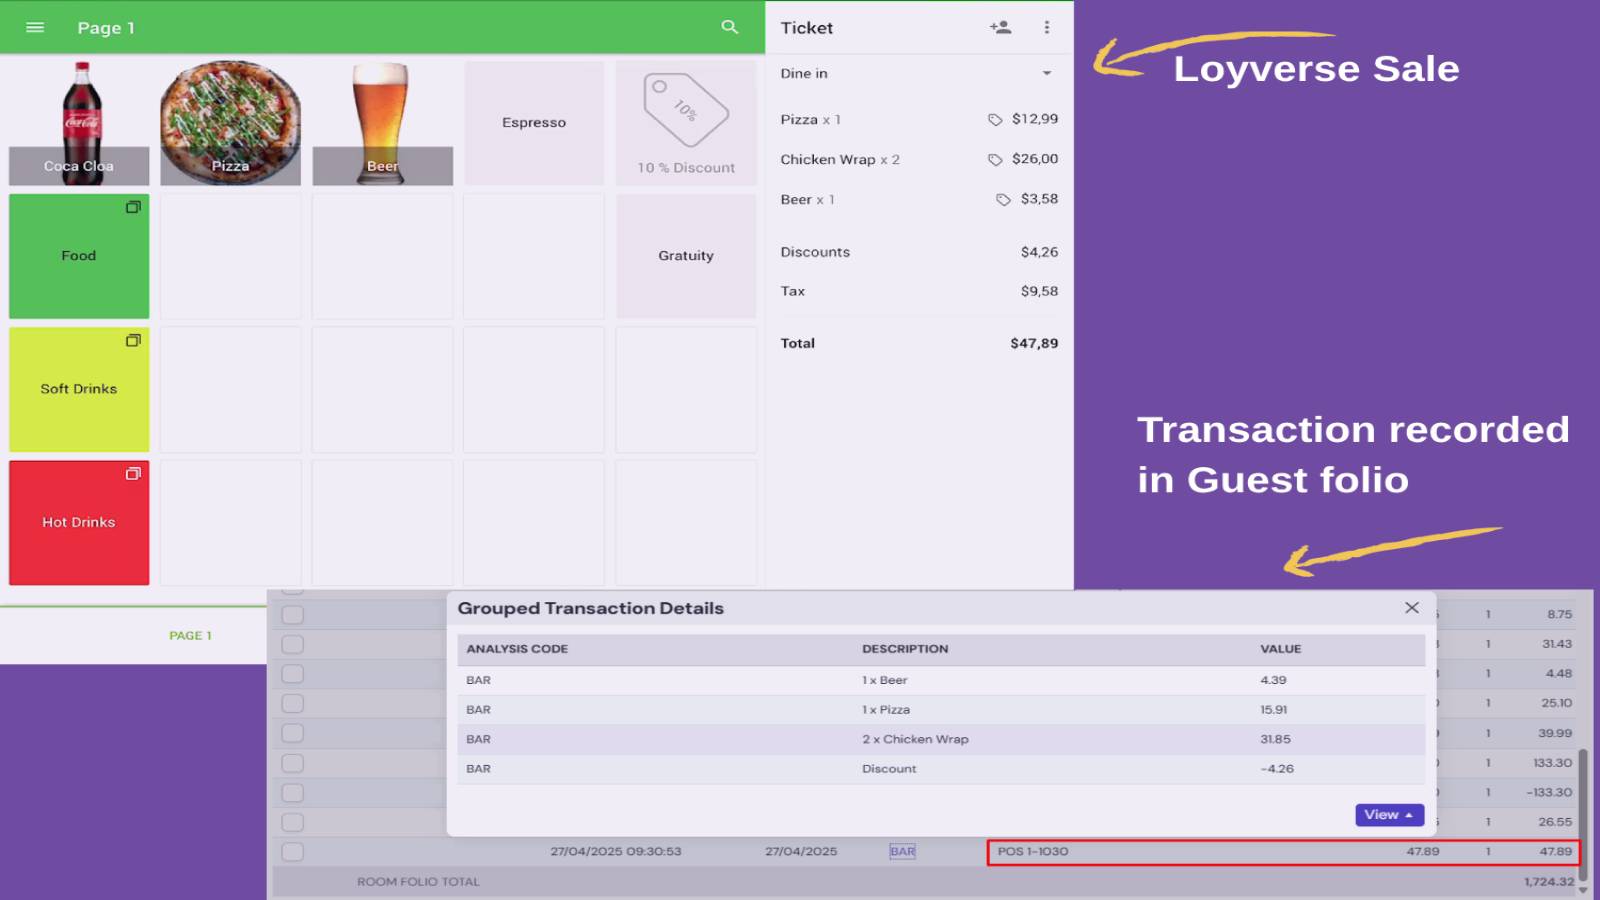Screen dimensions: 1600x900
Task: Open the Soft Drinks category stack icon
Action: click(x=133, y=341)
